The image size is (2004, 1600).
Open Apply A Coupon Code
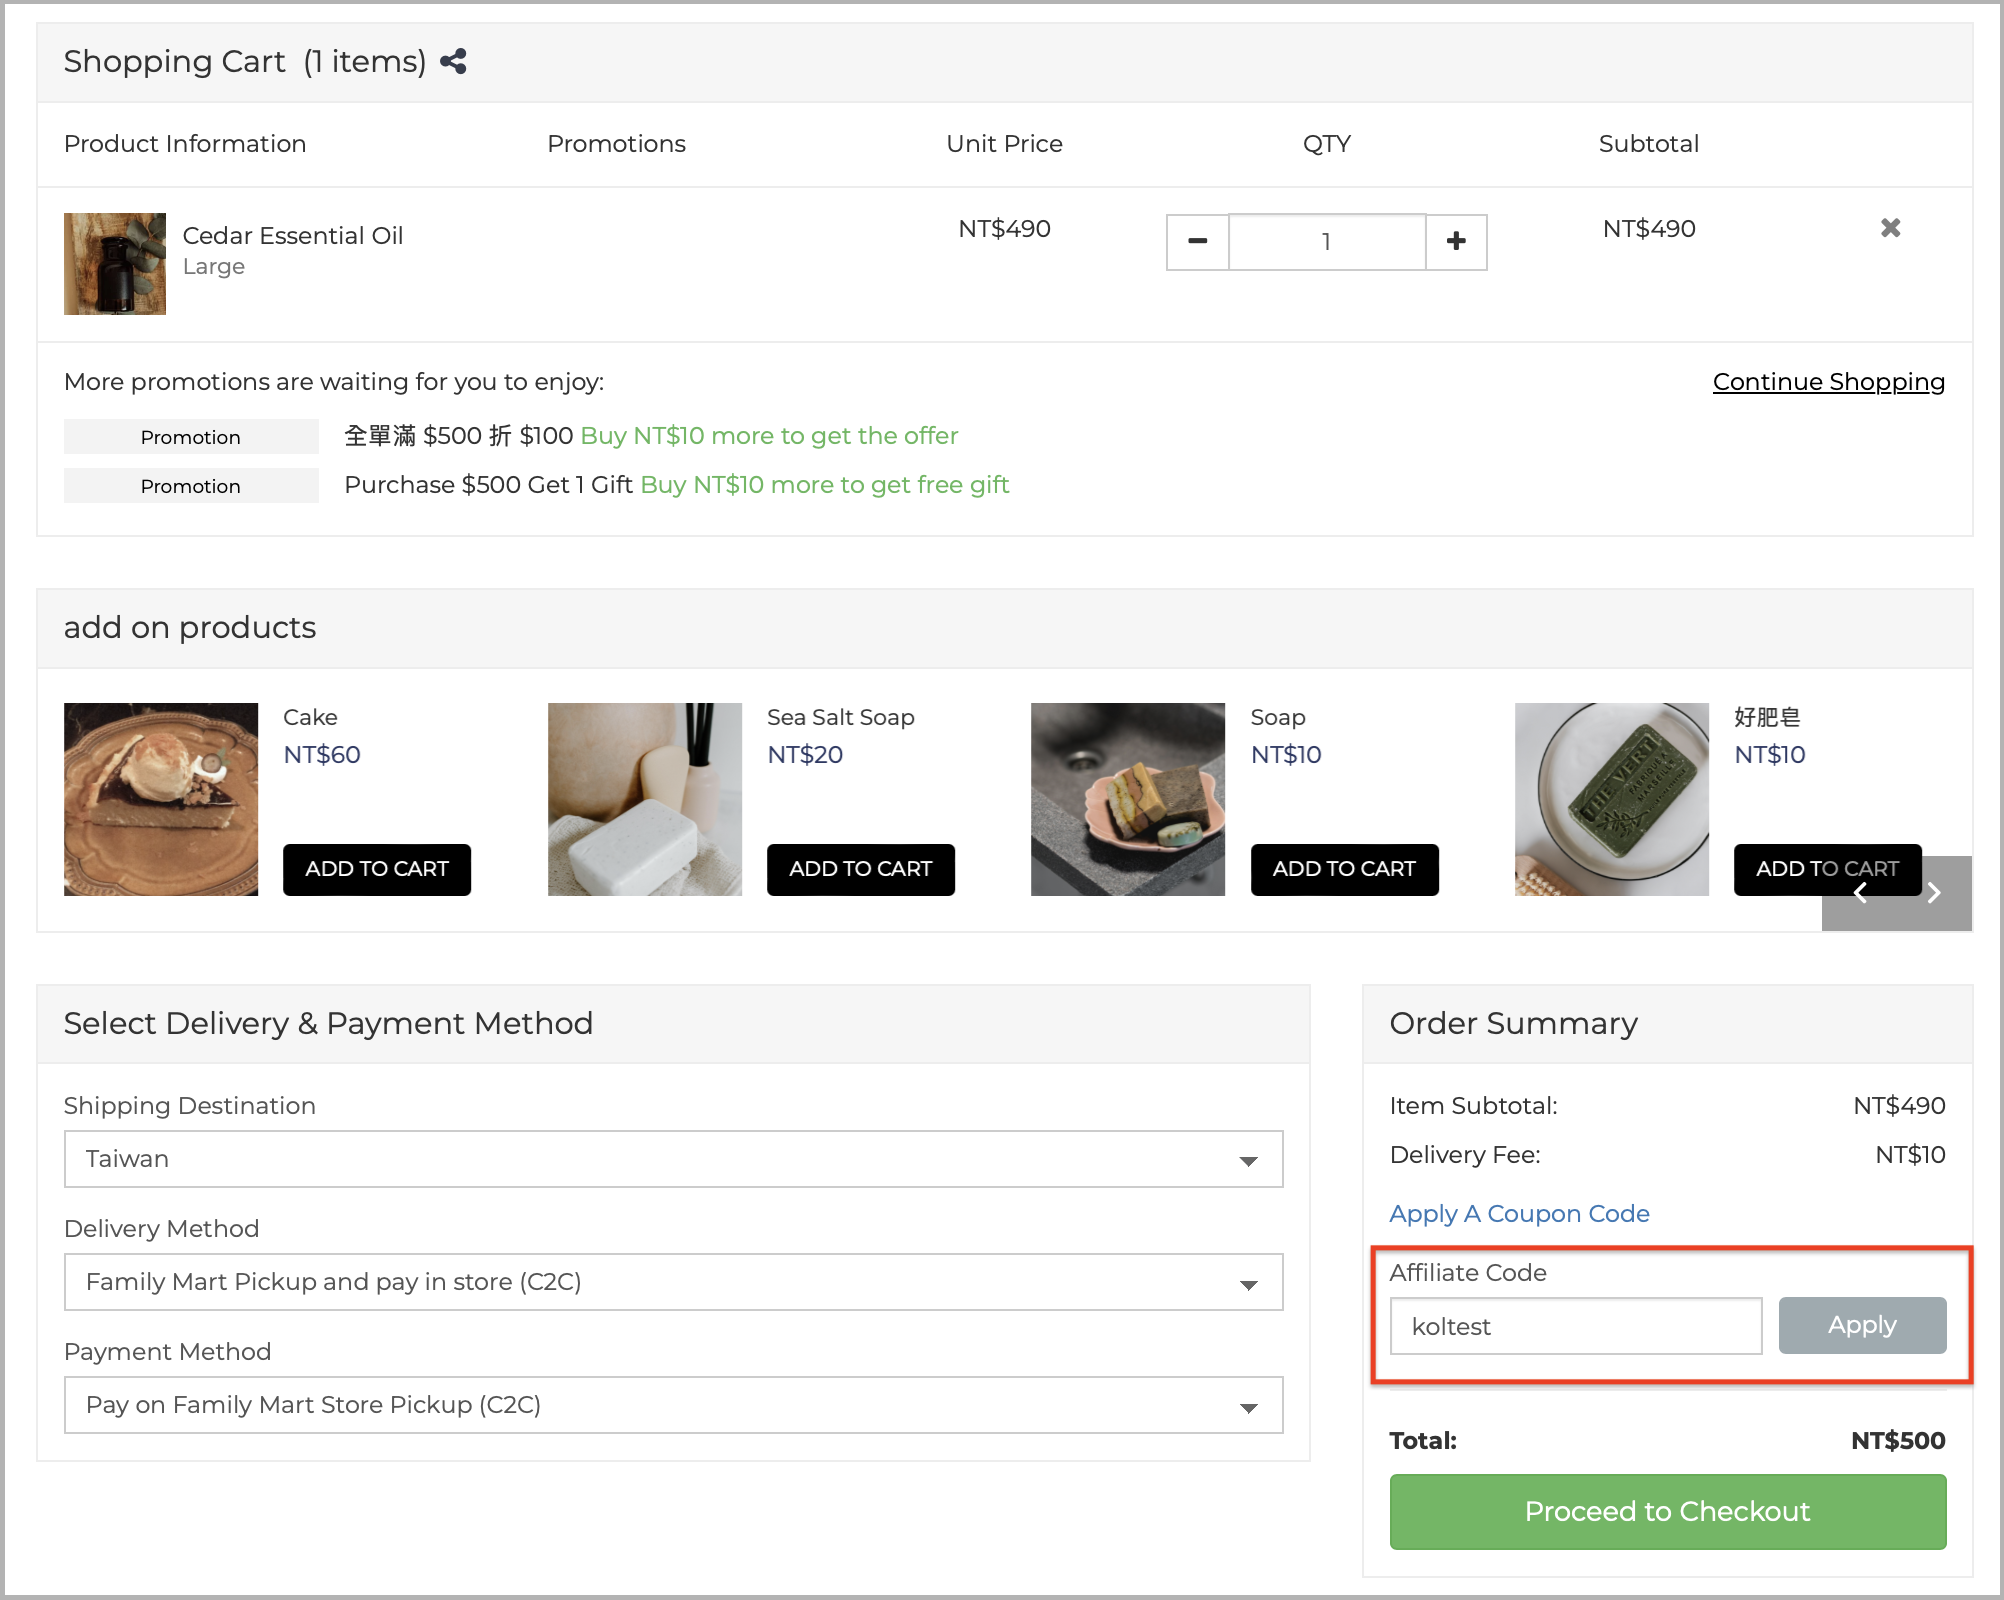(x=1518, y=1213)
